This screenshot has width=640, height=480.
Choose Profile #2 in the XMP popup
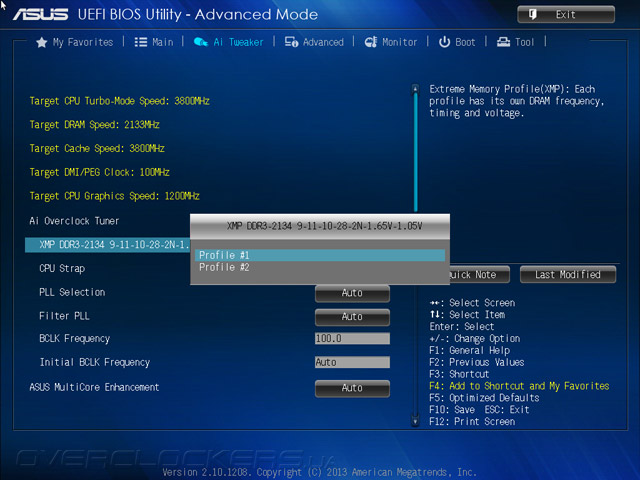click(320, 267)
